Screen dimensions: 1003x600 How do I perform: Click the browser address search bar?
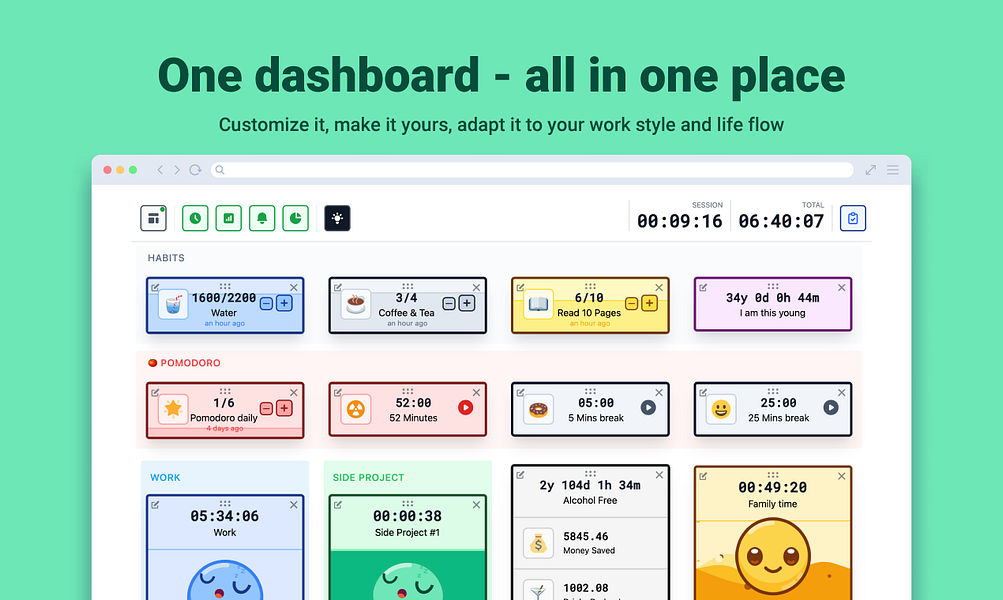pyautogui.click(x=532, y=170)
